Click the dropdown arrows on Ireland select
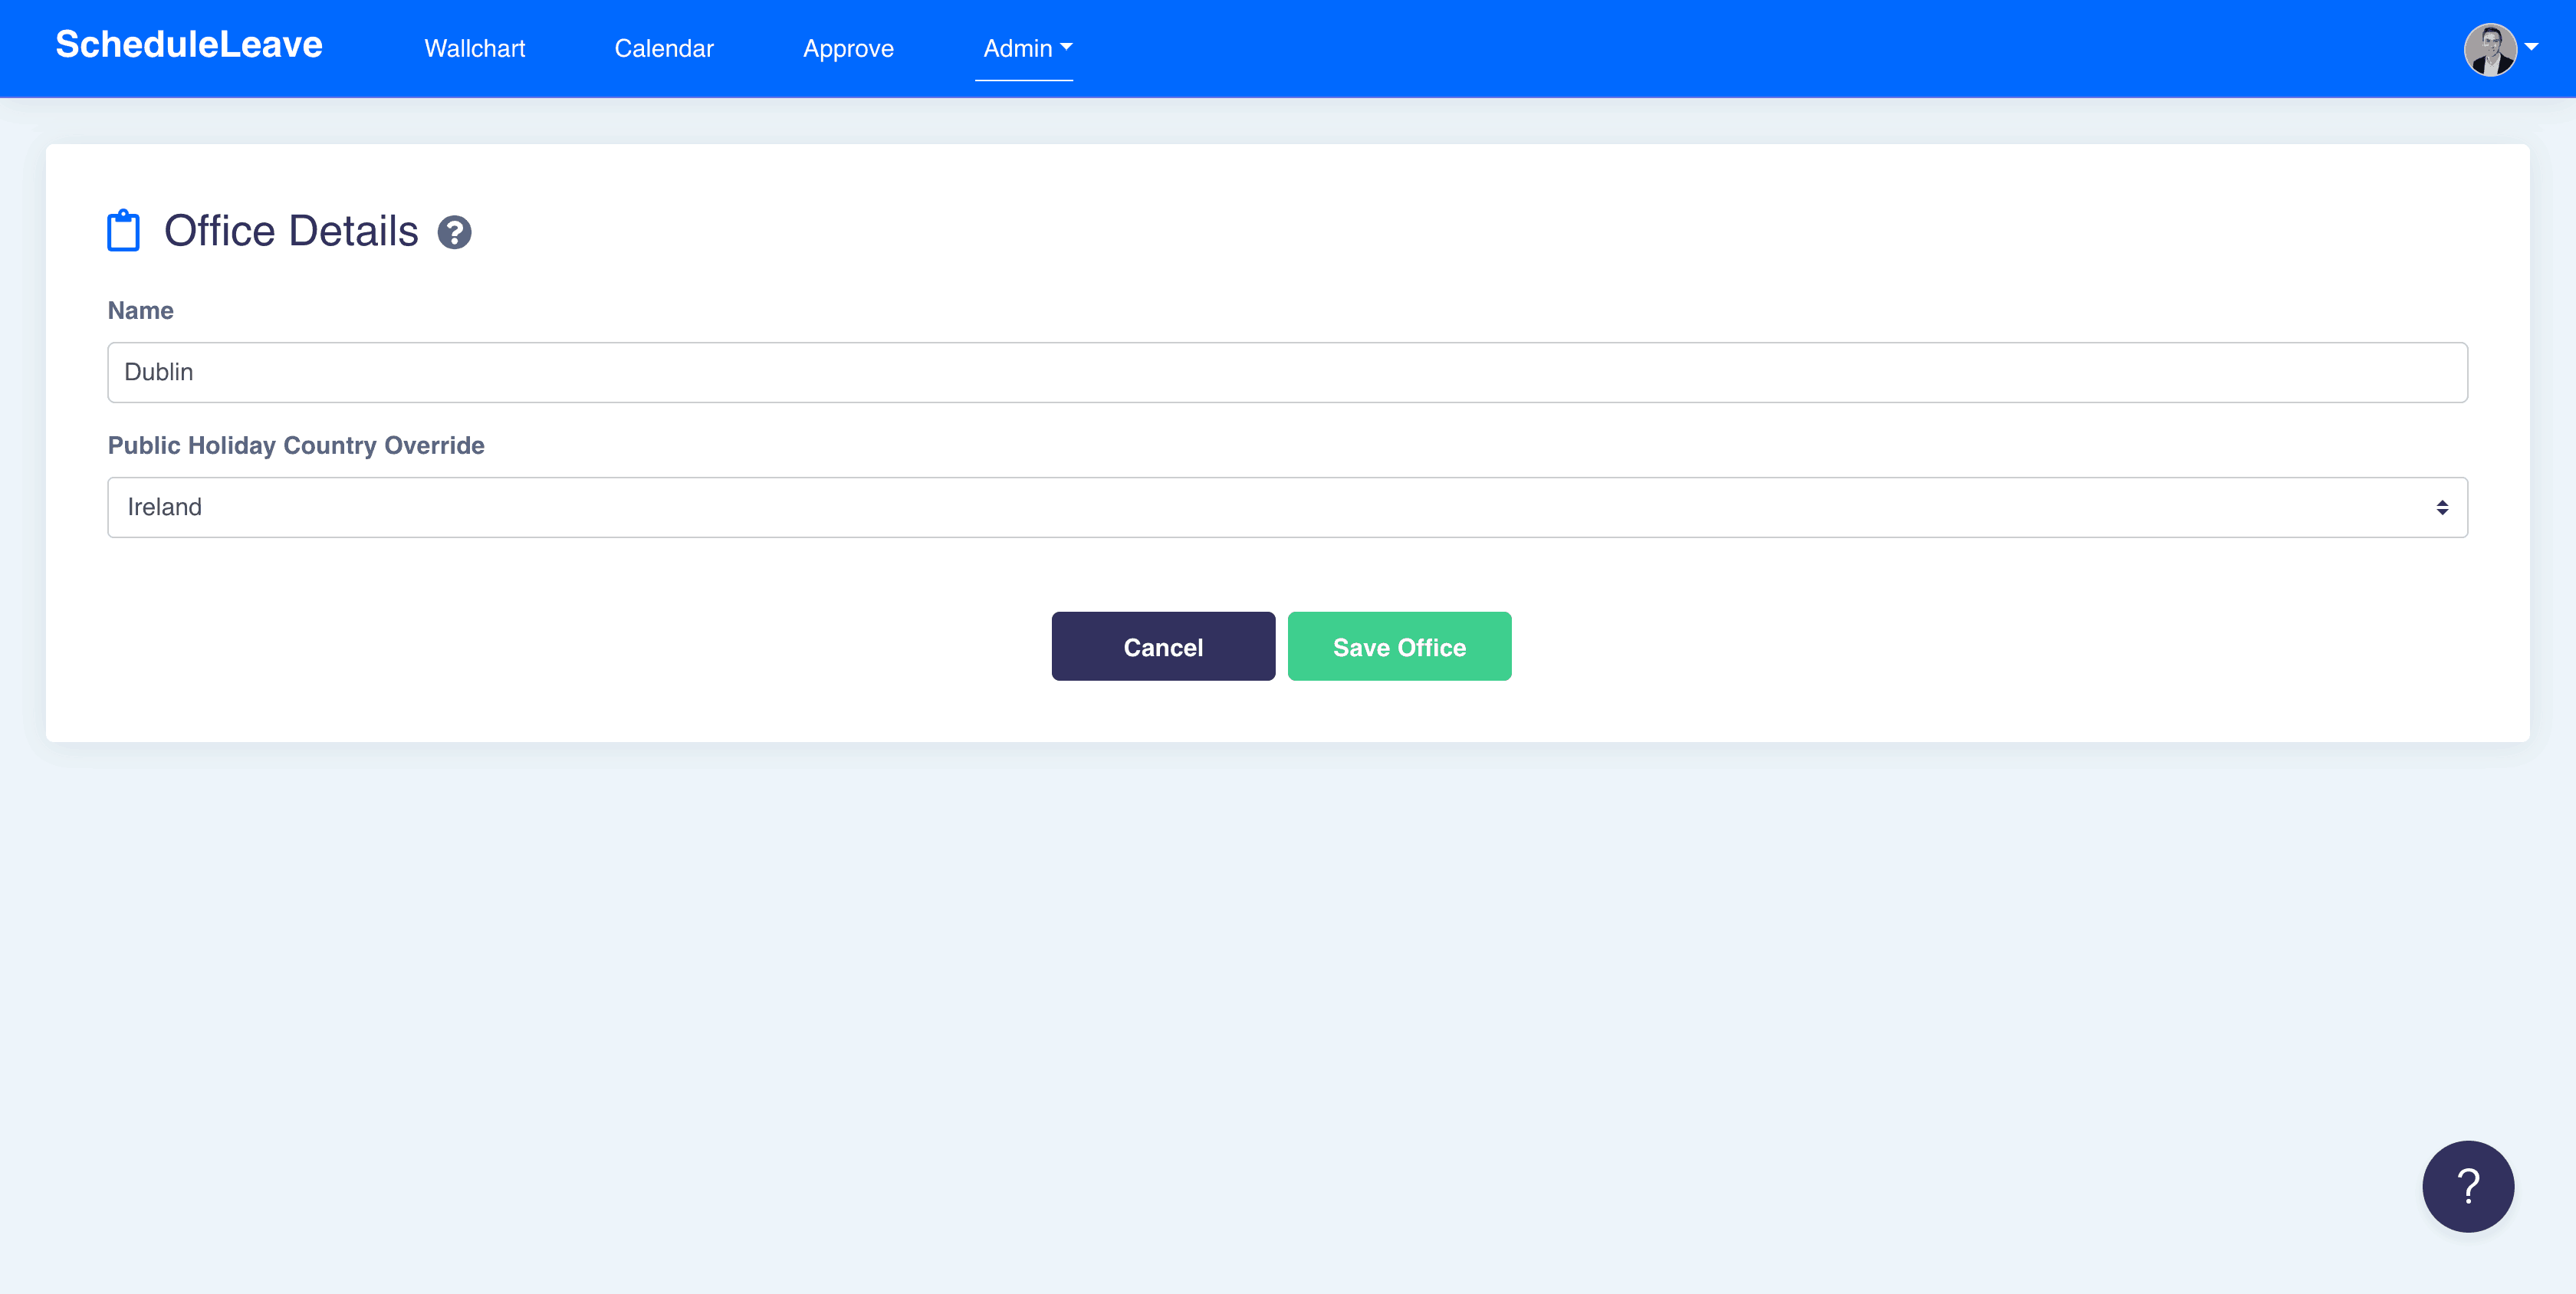The width and height of the screenshot is (2576, 1294). 2442,508
